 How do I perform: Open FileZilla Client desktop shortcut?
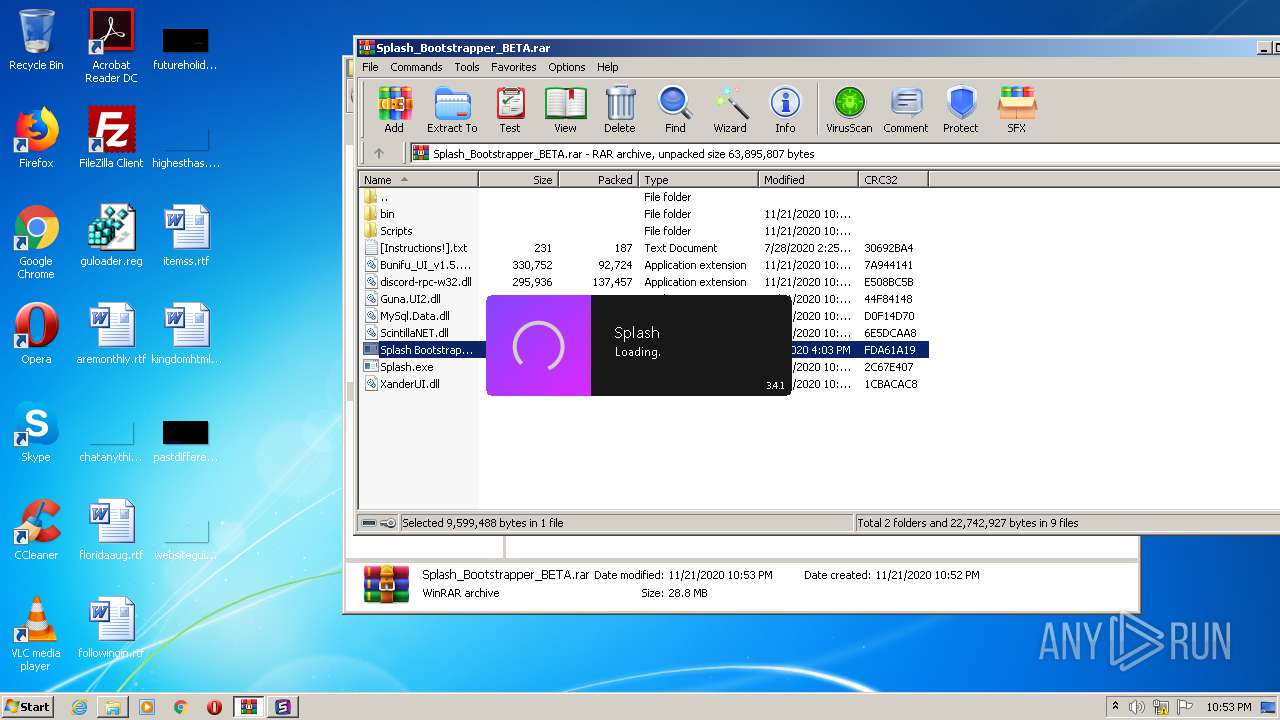pos(111,137)
